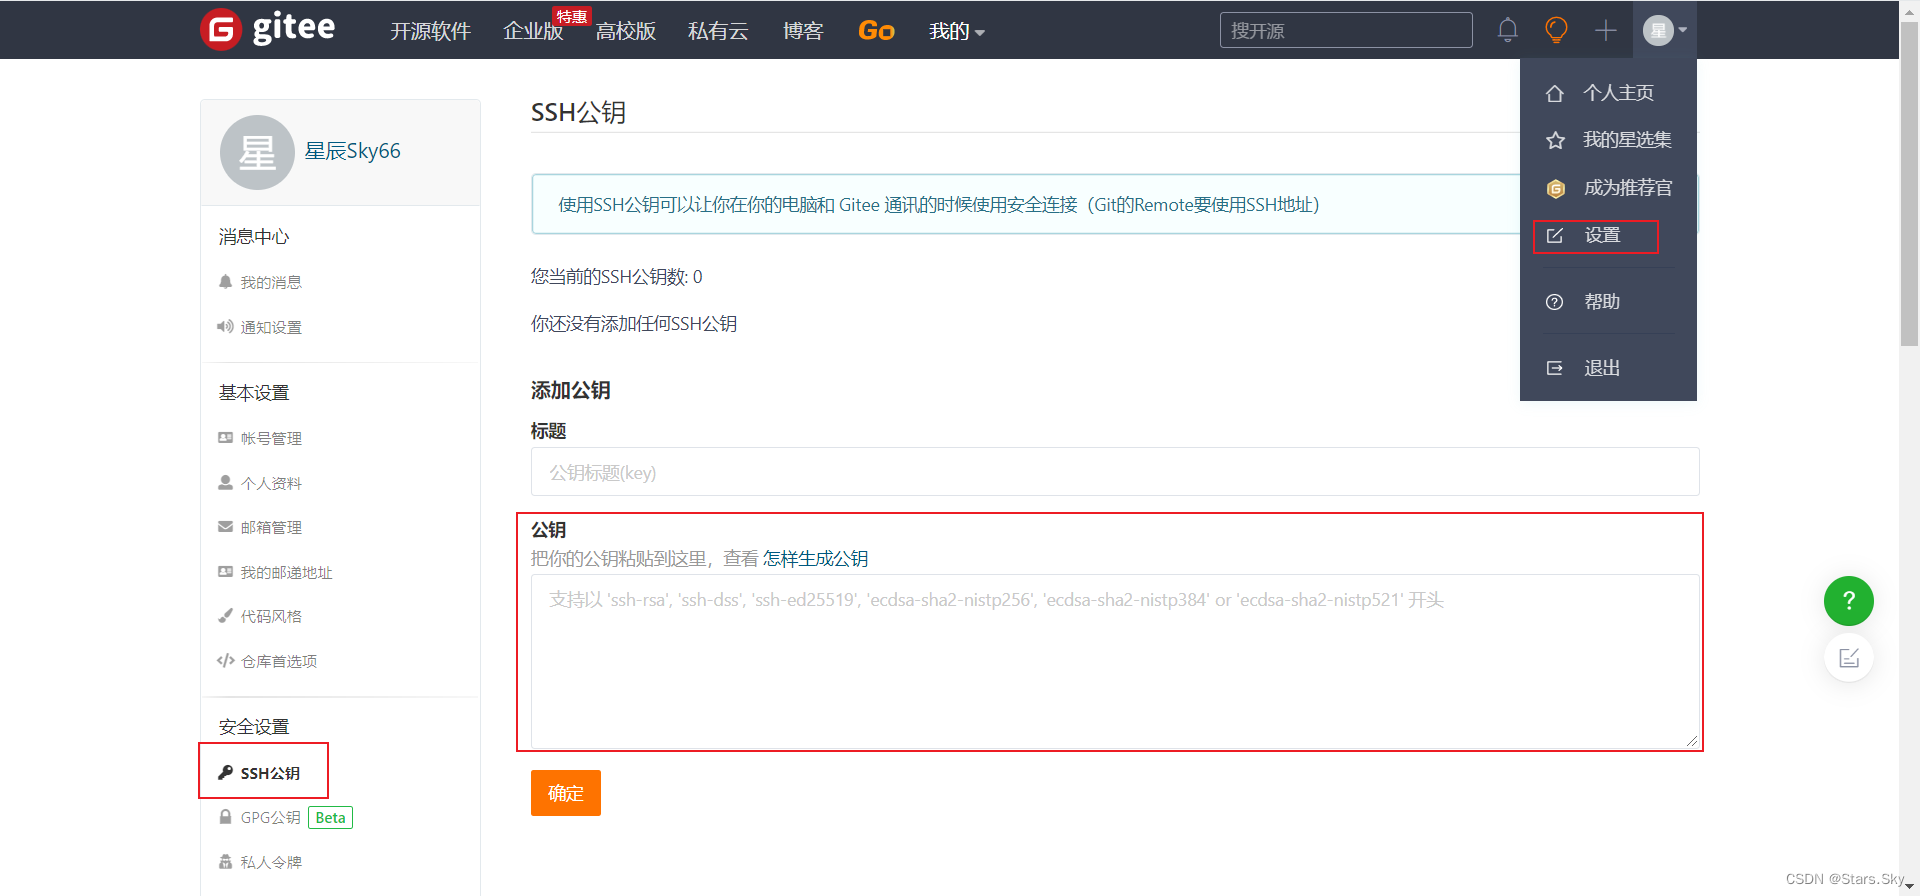
Task: Go to 帐号管理 in sidebar
Action: [271, 438]
